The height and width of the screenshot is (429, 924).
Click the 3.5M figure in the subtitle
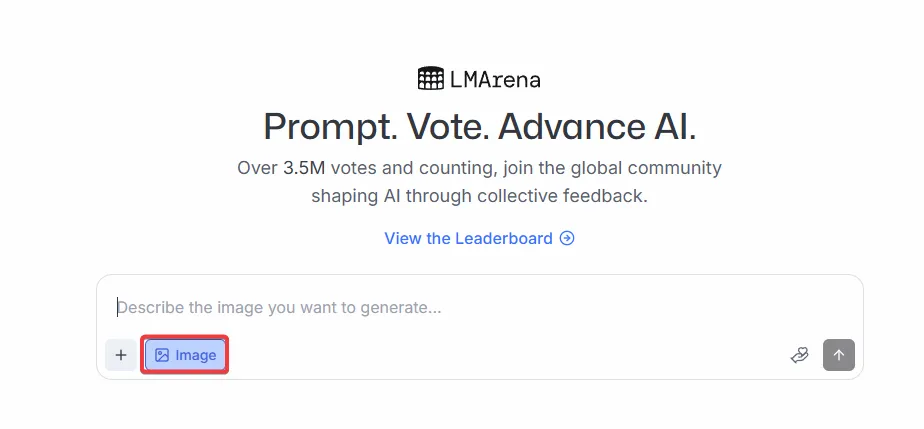pyautogui.click(x=304, y=168)
